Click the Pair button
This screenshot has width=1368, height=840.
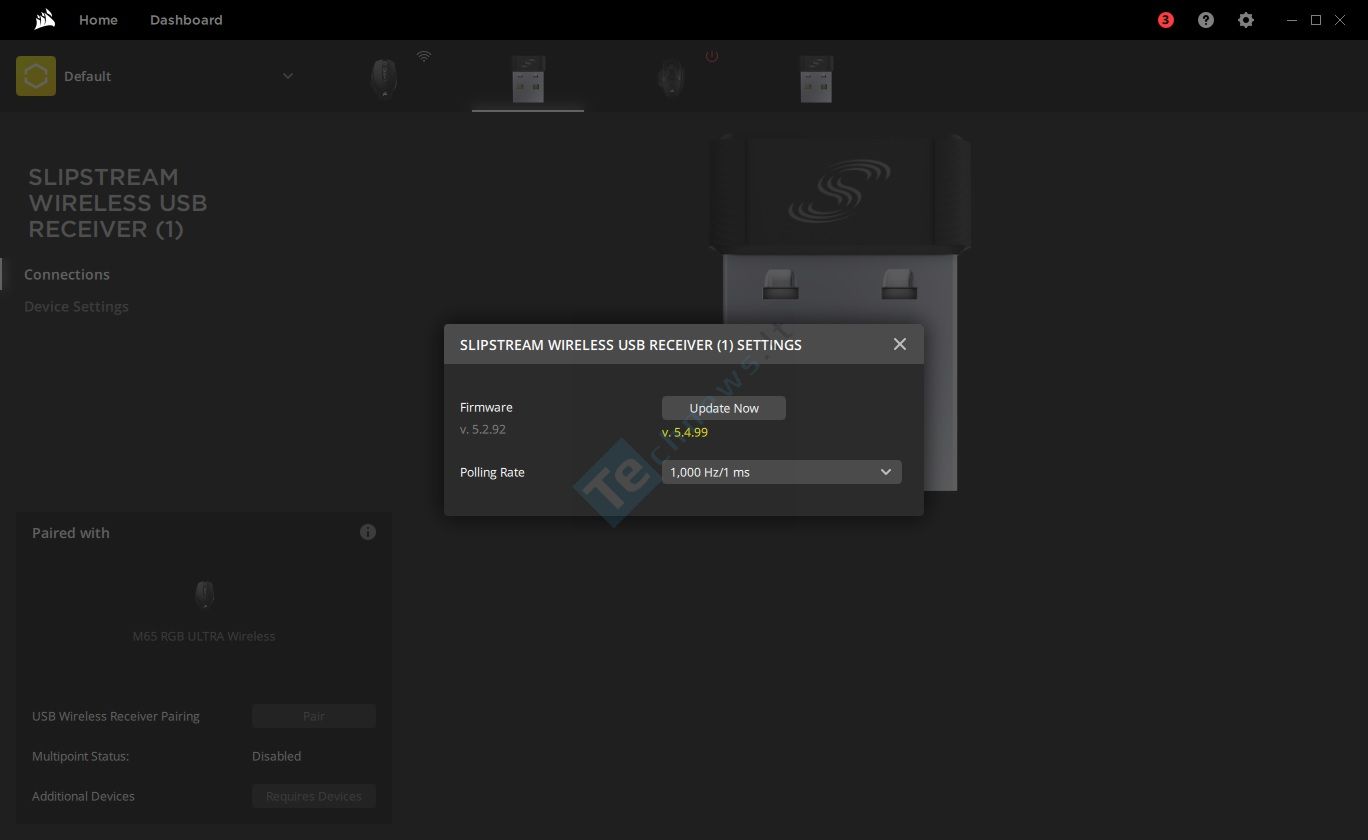point(314,716)
